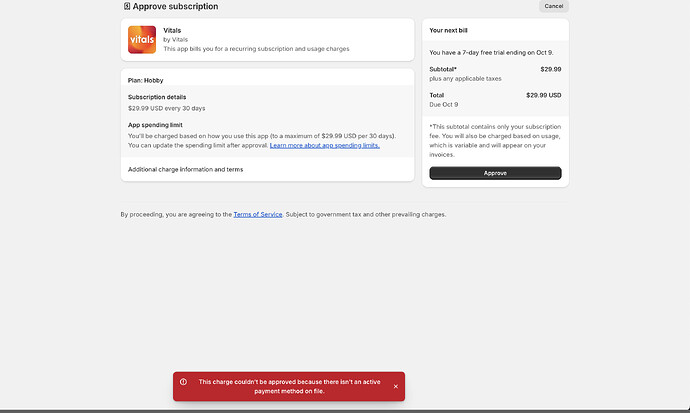690x413 pixels.
Task: Click the Approve button
Action: [x=495, y=173]
